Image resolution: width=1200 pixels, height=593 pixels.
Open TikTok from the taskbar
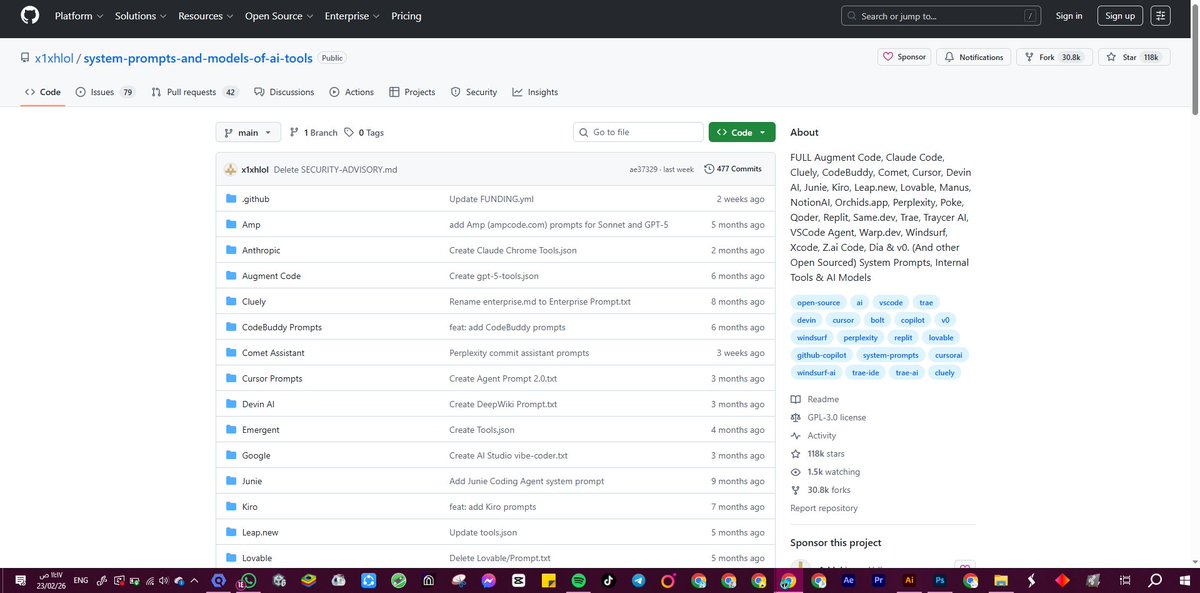(x=609, y=580)
